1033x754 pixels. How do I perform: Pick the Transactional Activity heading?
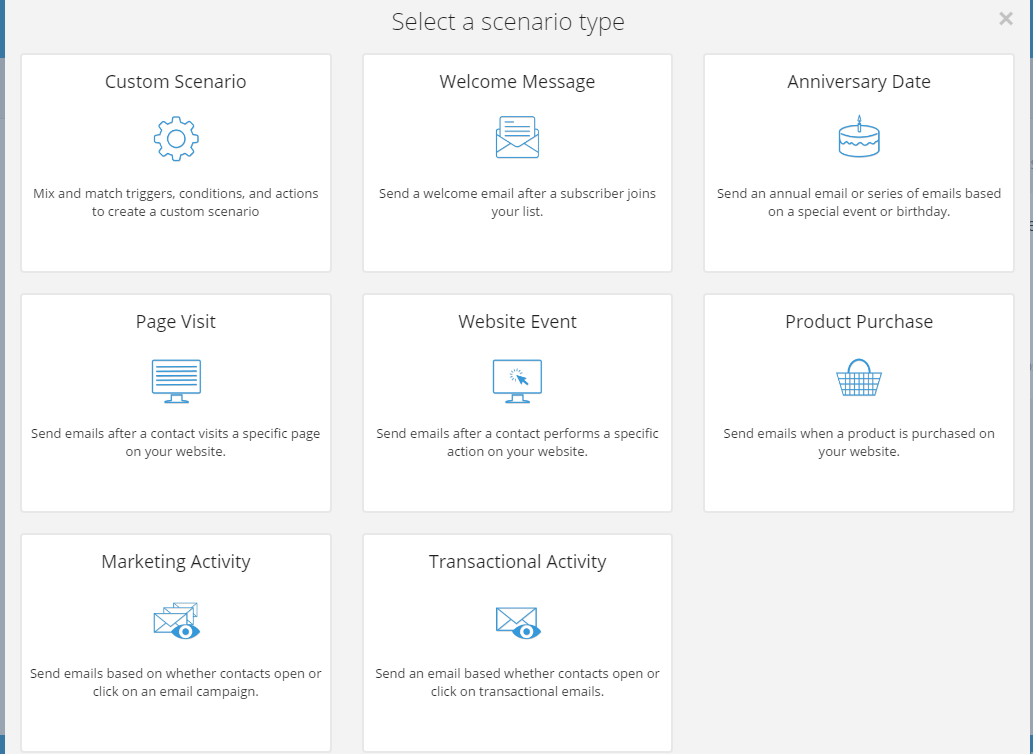(517, 562)
